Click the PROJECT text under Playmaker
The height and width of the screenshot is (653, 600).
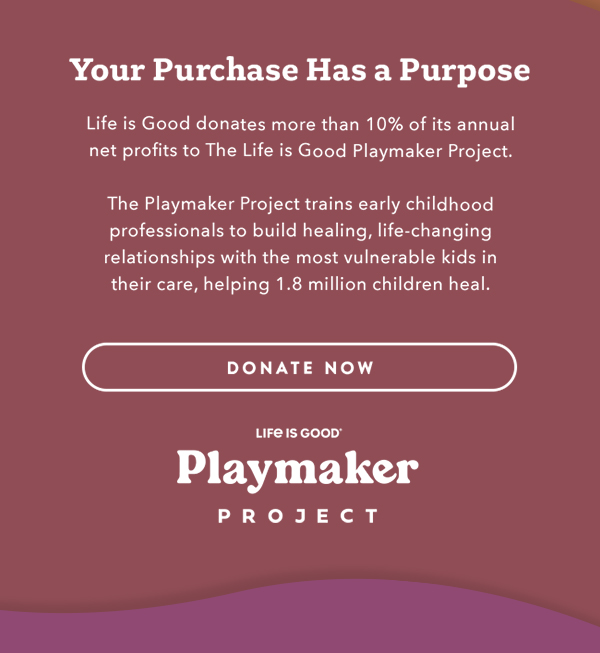tap(299, 516)
